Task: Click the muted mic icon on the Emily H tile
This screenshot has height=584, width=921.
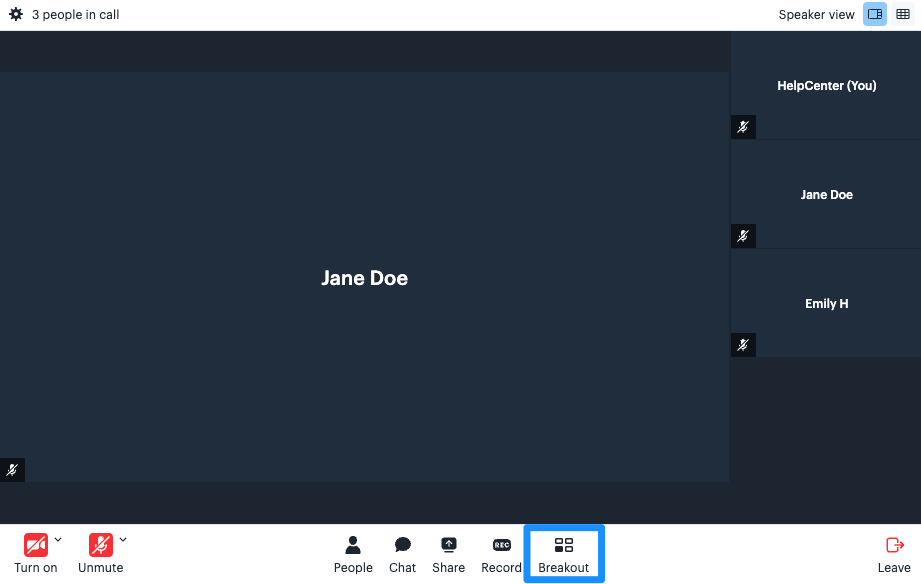Action: [x=743, y=345]
